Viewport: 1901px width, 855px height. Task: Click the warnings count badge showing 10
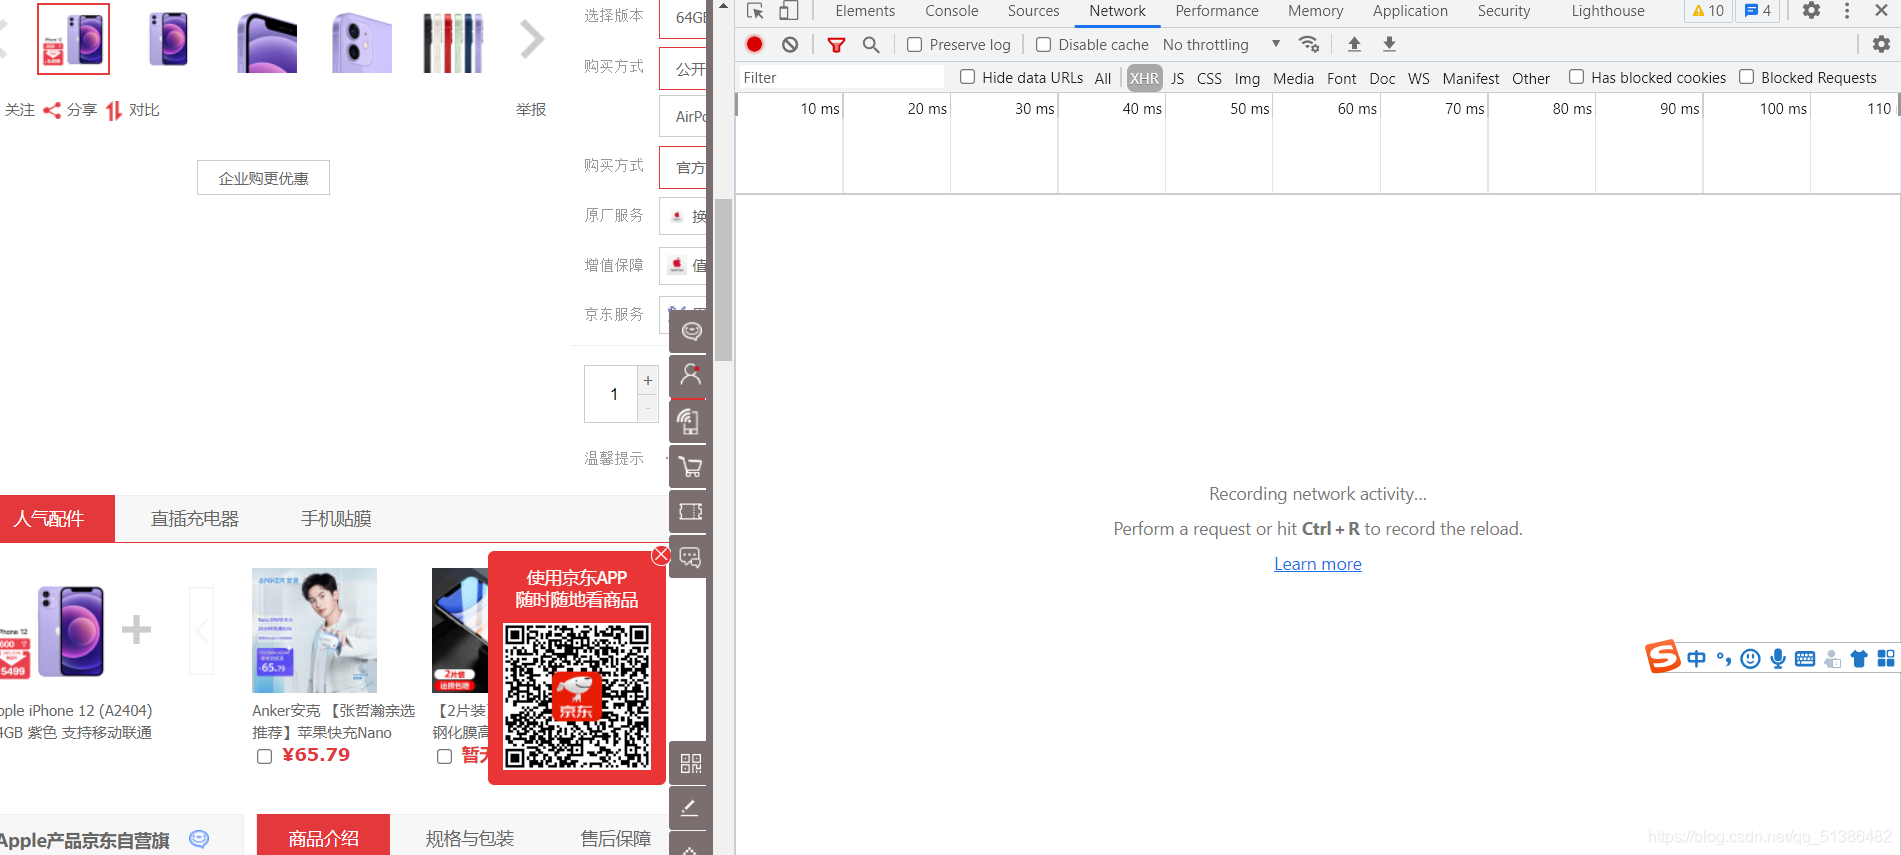pos(1708,11)
